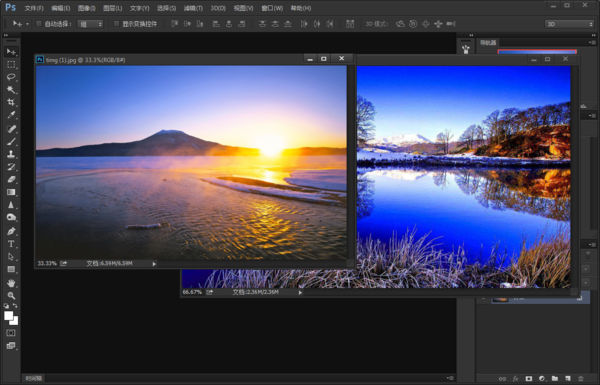600x385 pixels.
Task: Create new fill or adjustment layer
Action: click(541, 378)
